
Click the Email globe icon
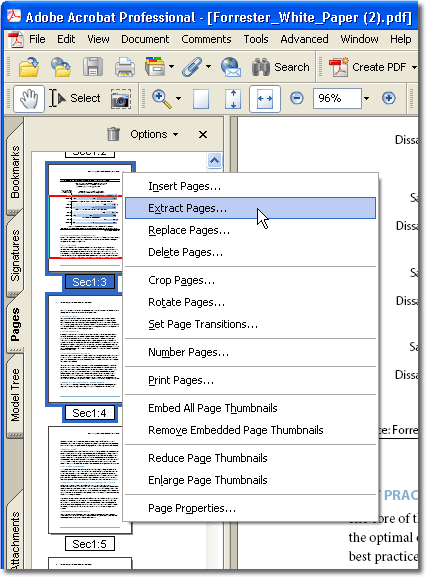click(231, 67)
